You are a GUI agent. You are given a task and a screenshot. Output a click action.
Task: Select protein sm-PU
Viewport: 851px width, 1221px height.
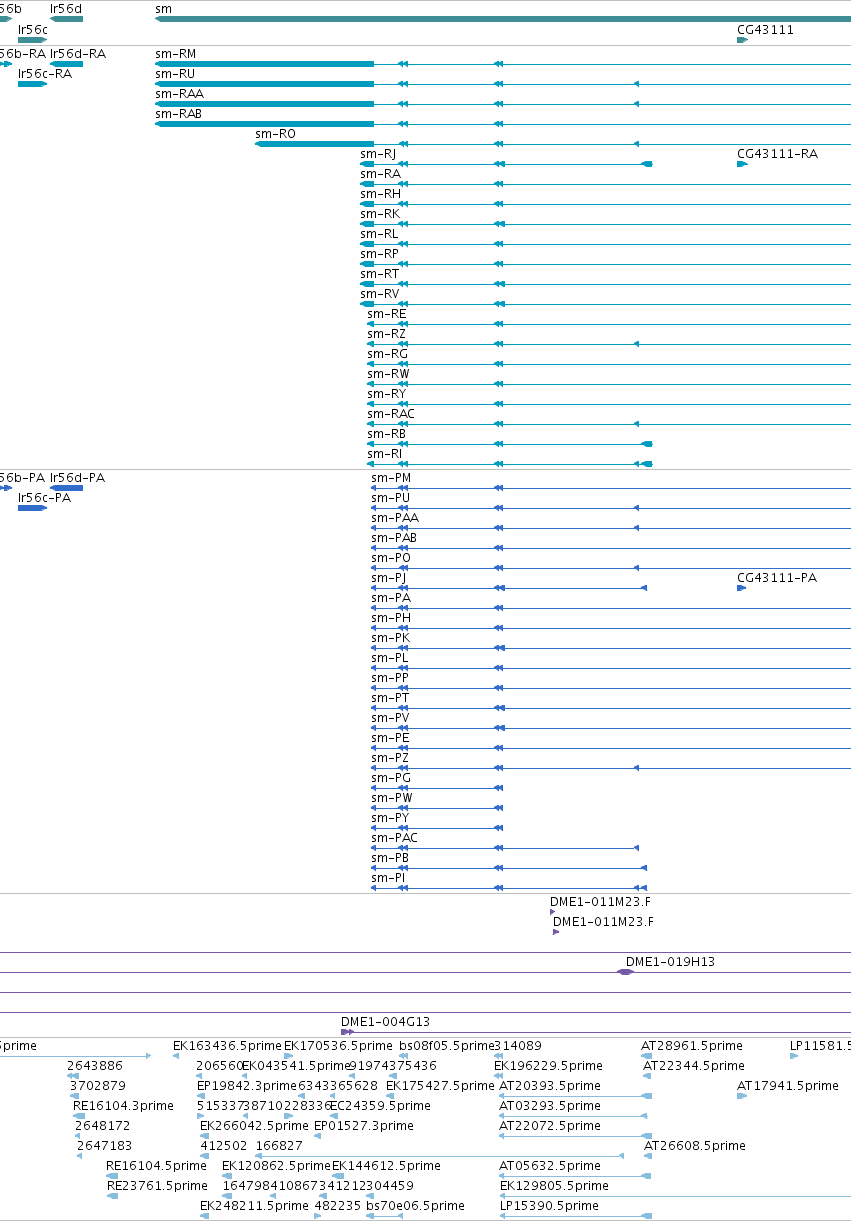(391, 497)
